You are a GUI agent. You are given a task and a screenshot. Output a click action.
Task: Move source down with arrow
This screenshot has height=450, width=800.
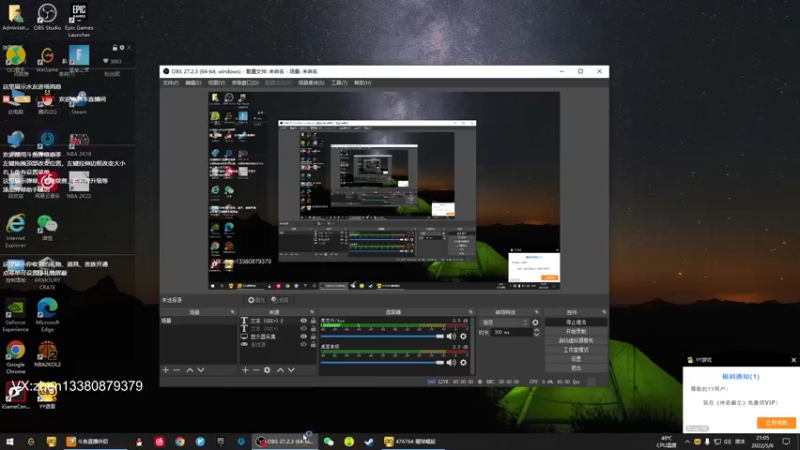pyautogui.click(x=291, y=370)
